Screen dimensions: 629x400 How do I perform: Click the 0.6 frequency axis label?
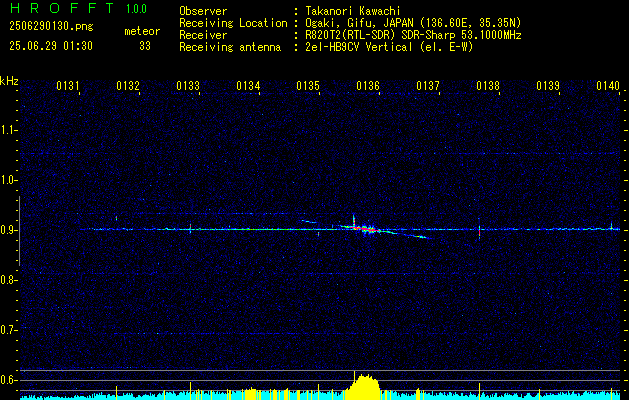point(7,380)
